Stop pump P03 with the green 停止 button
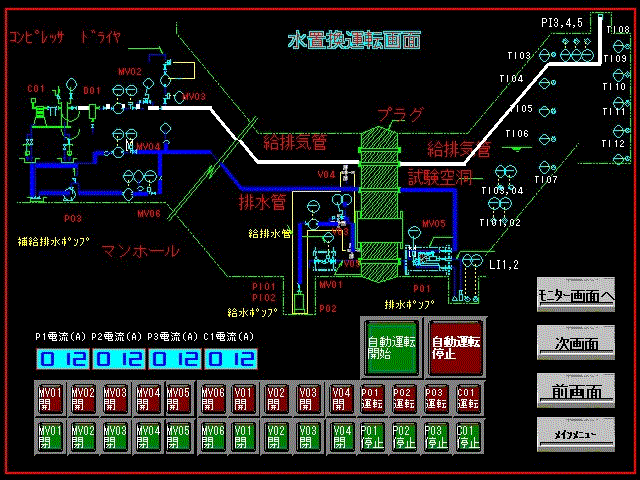 [x=435, y=436]
